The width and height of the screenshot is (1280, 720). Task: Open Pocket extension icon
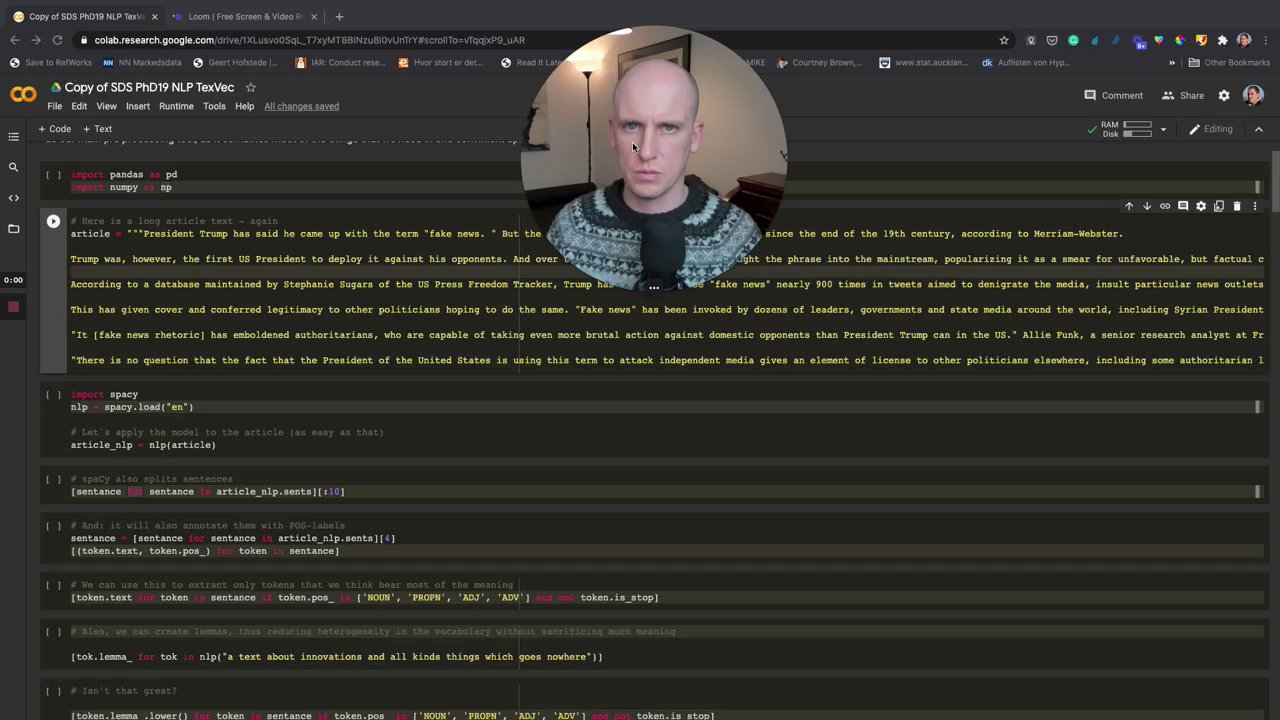click(x=1052, y=40)
